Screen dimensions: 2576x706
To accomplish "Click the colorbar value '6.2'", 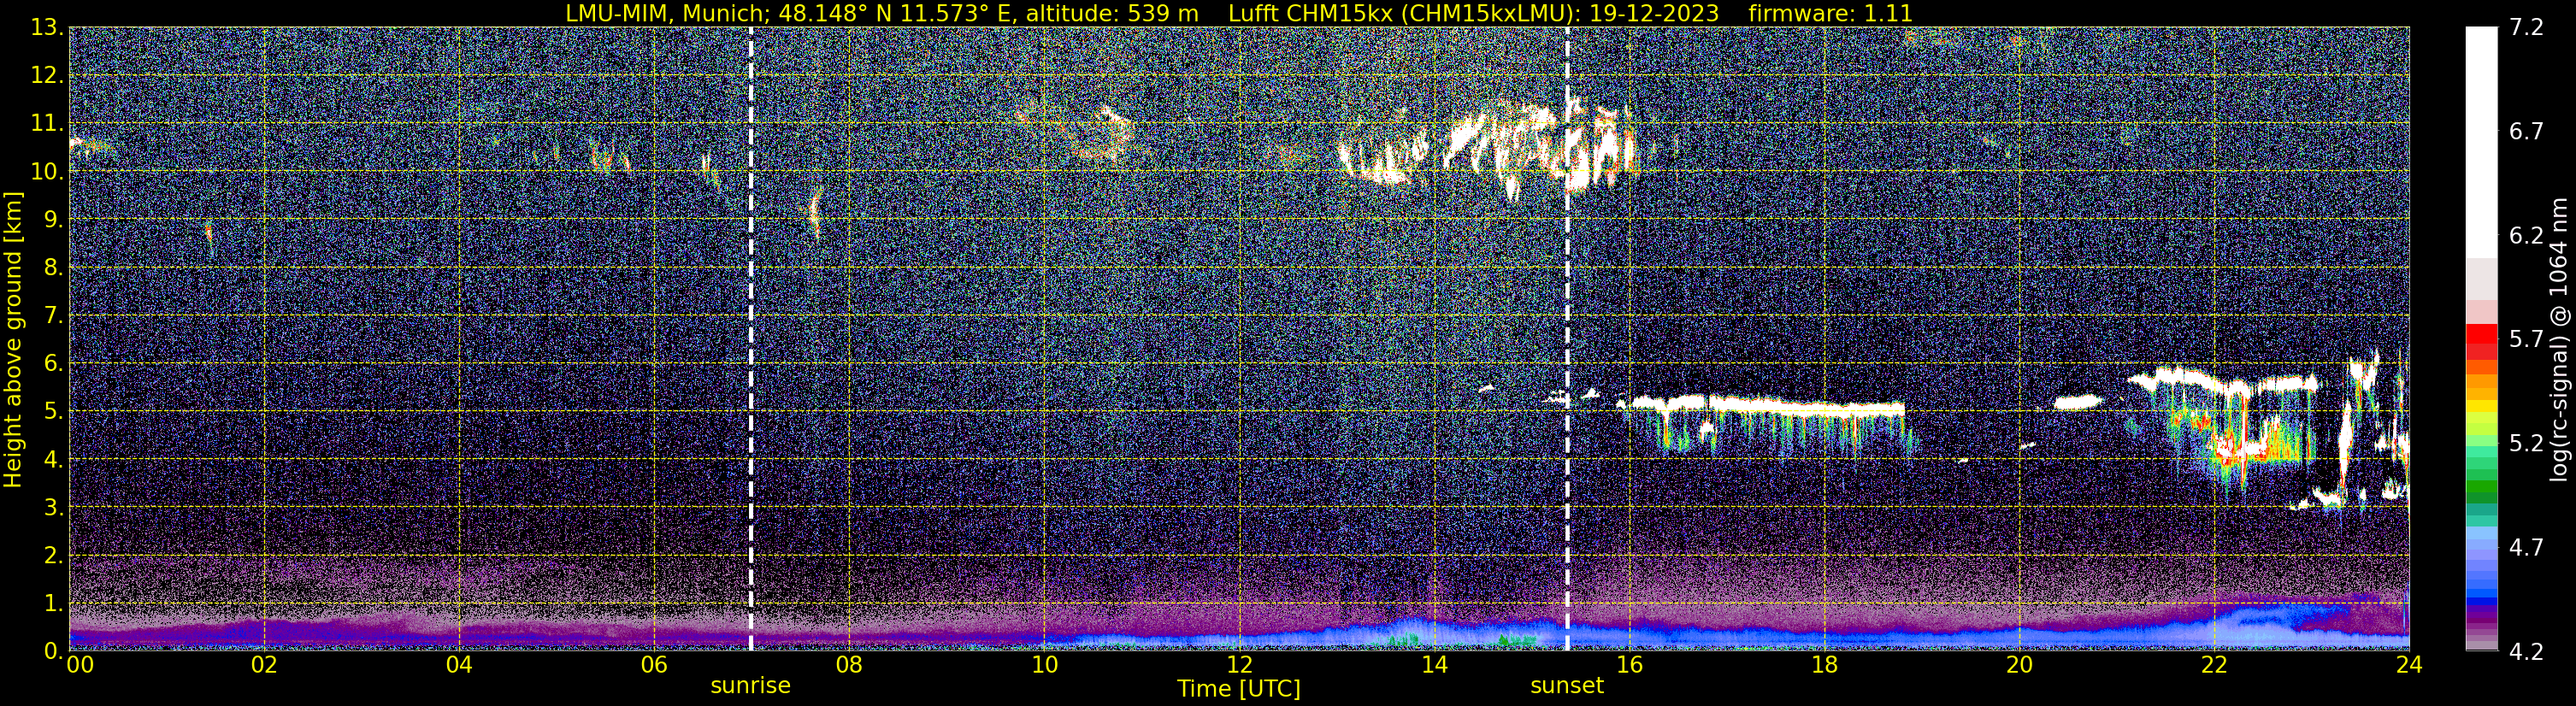I will [x=2526, y=236].
